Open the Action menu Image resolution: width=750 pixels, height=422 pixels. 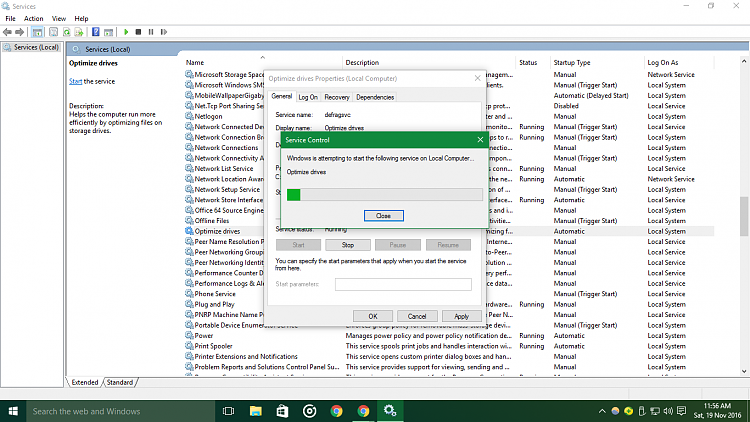click(x=33, y=19)
